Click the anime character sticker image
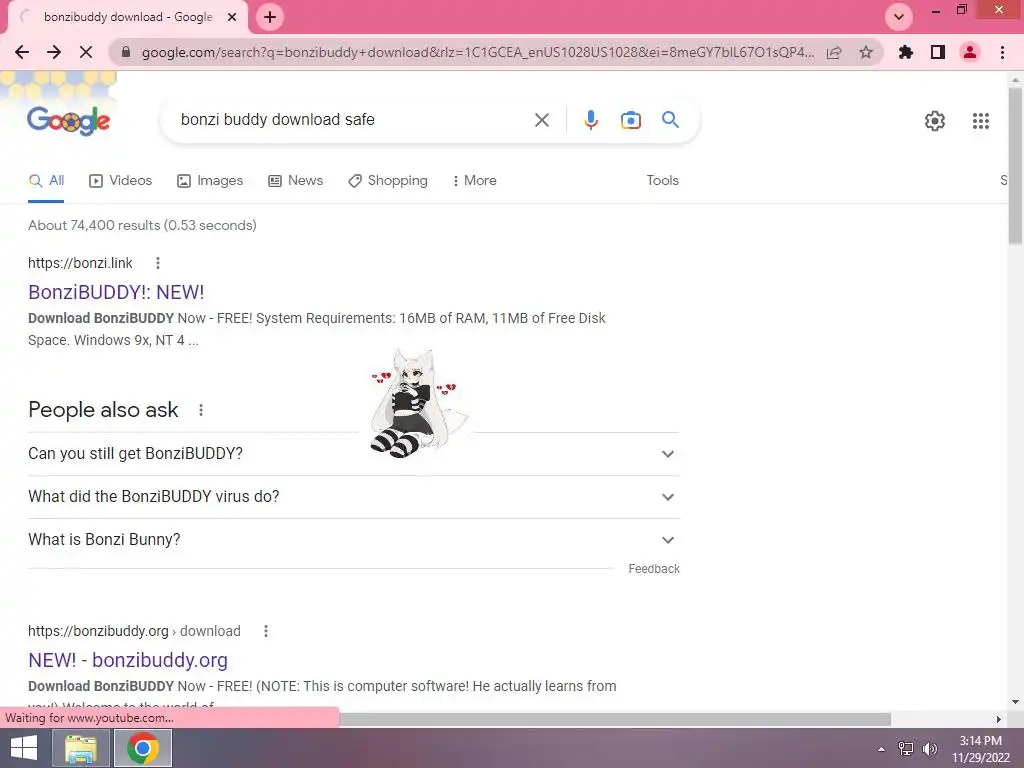 [419, 404]
